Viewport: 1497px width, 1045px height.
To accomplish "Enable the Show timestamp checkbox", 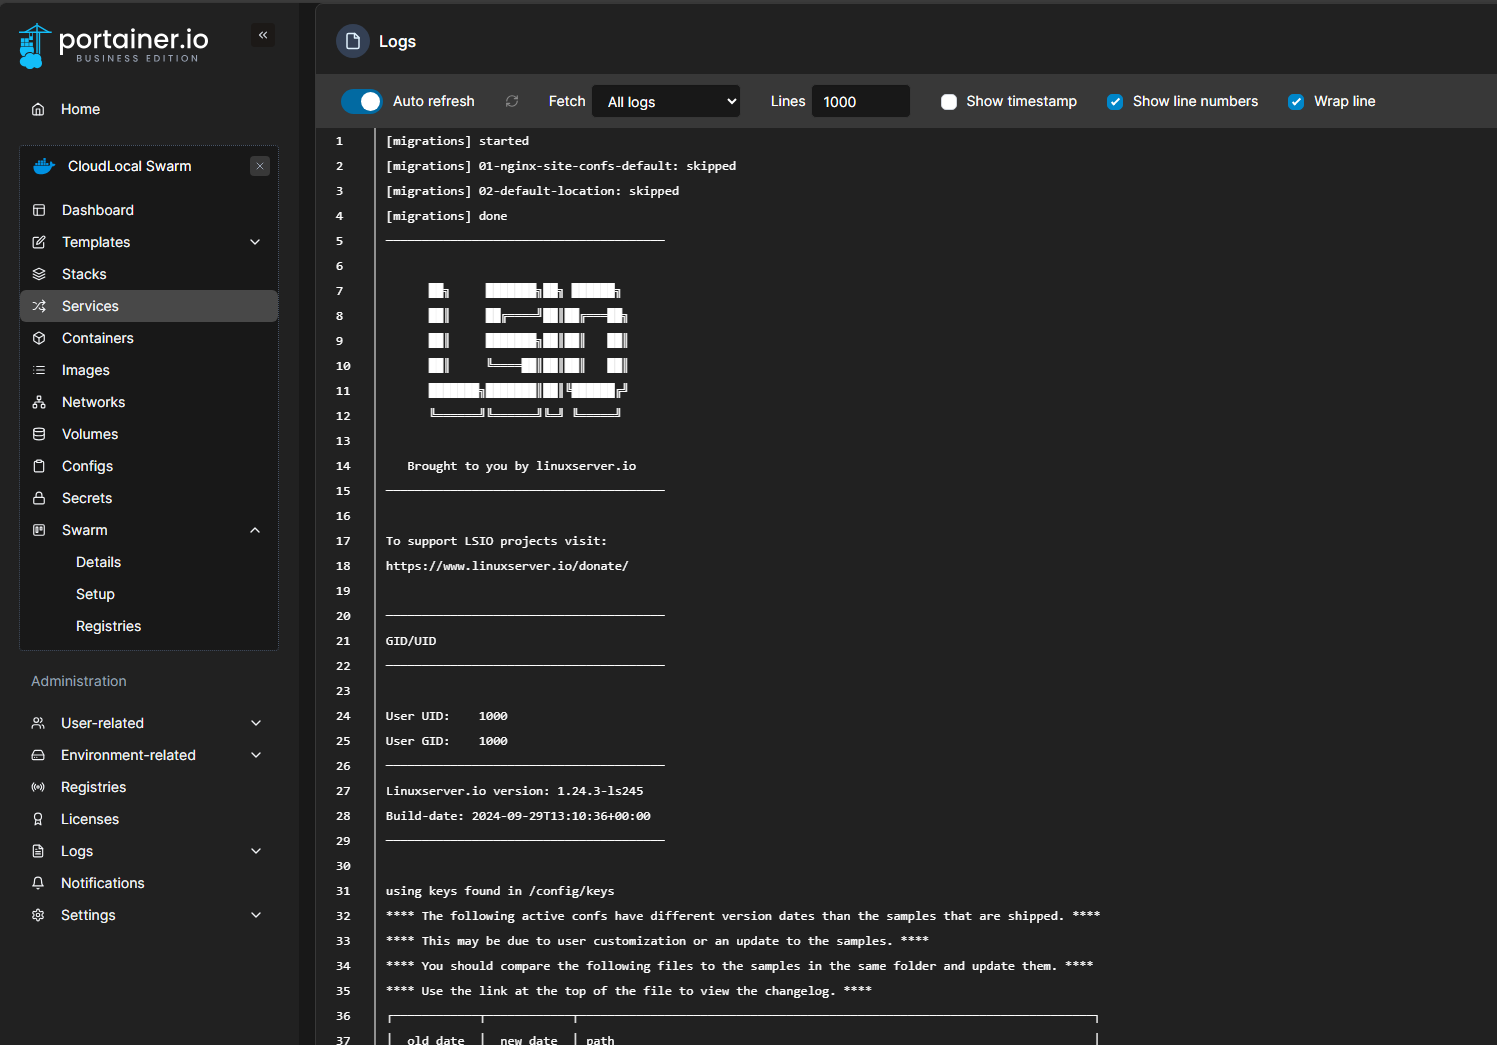I will pyautogui.click(x=949, y=102).
